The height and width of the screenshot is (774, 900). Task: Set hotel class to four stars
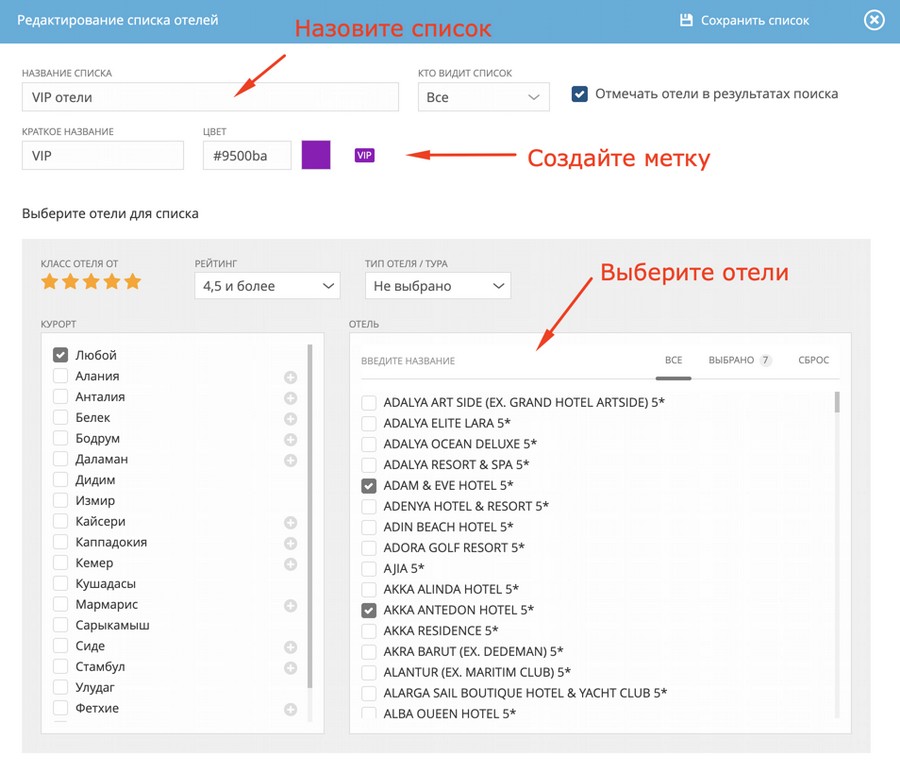tap(112, 281)
